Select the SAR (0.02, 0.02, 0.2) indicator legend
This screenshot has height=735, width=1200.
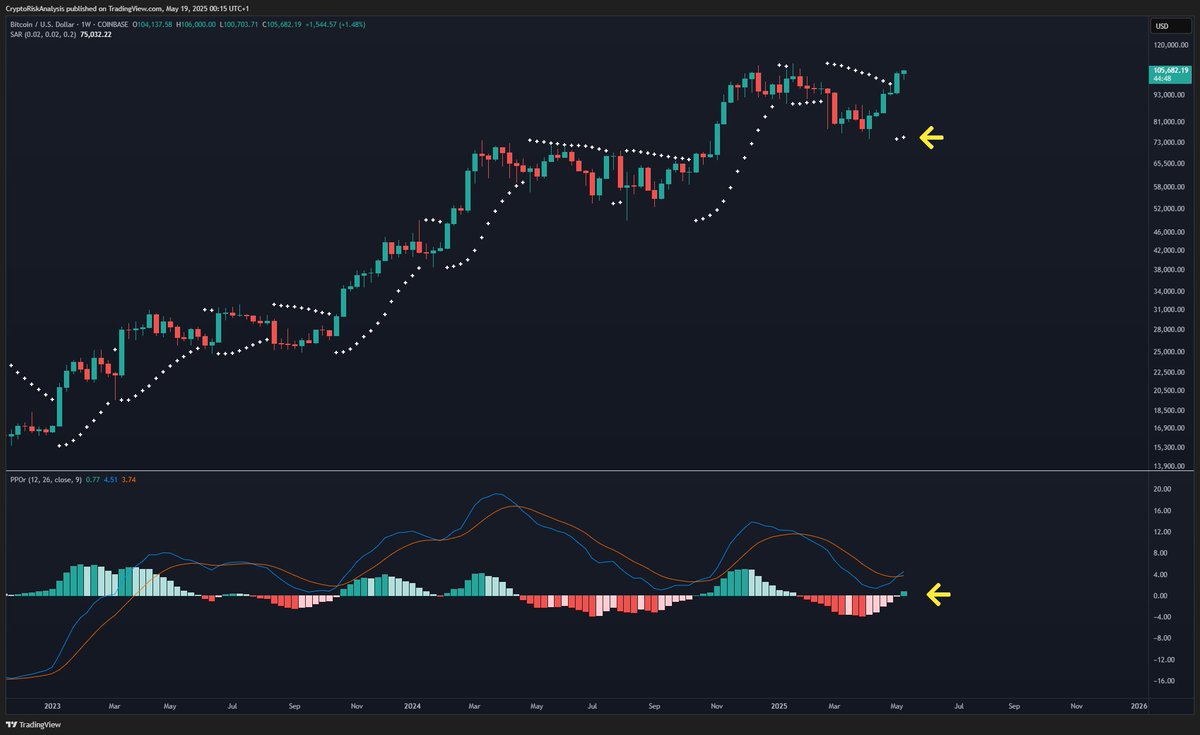(x=43, y=34)
